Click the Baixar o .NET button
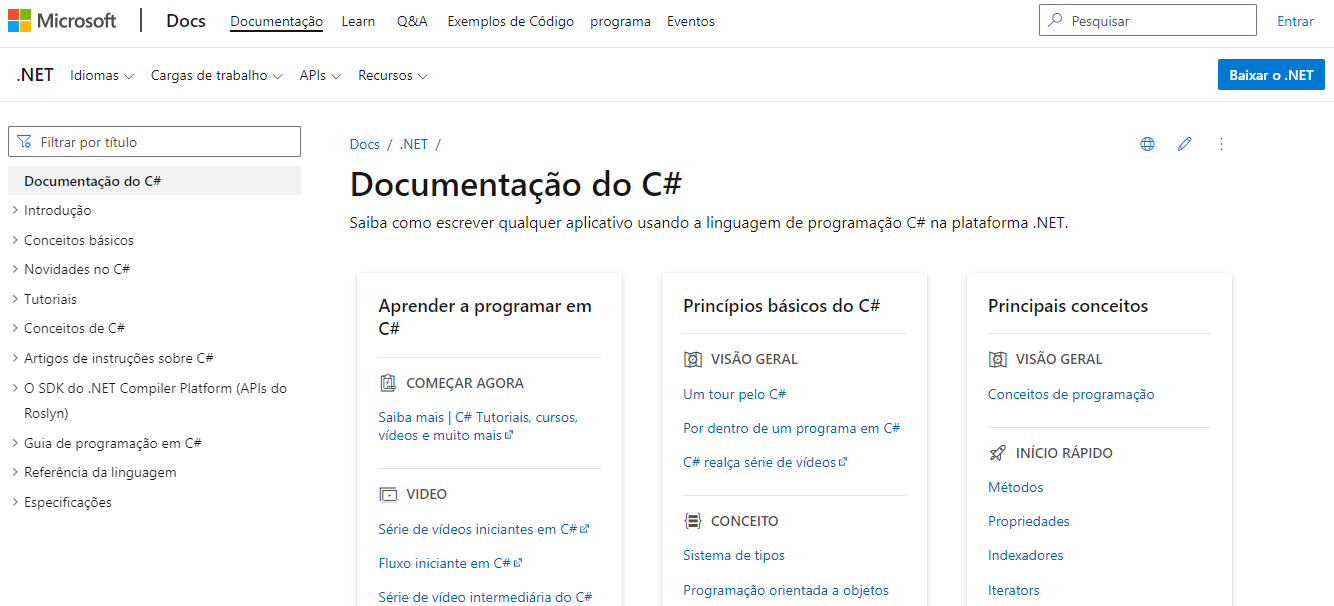Viewport: 1334px width, 606px height. (1270, 74)
